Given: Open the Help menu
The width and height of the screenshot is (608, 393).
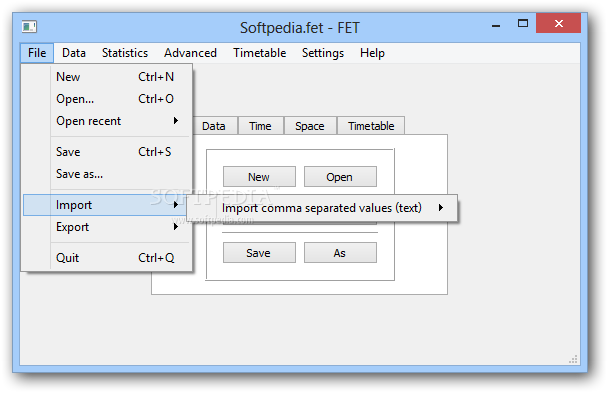Looking at the screenshot, I should 372,53.
